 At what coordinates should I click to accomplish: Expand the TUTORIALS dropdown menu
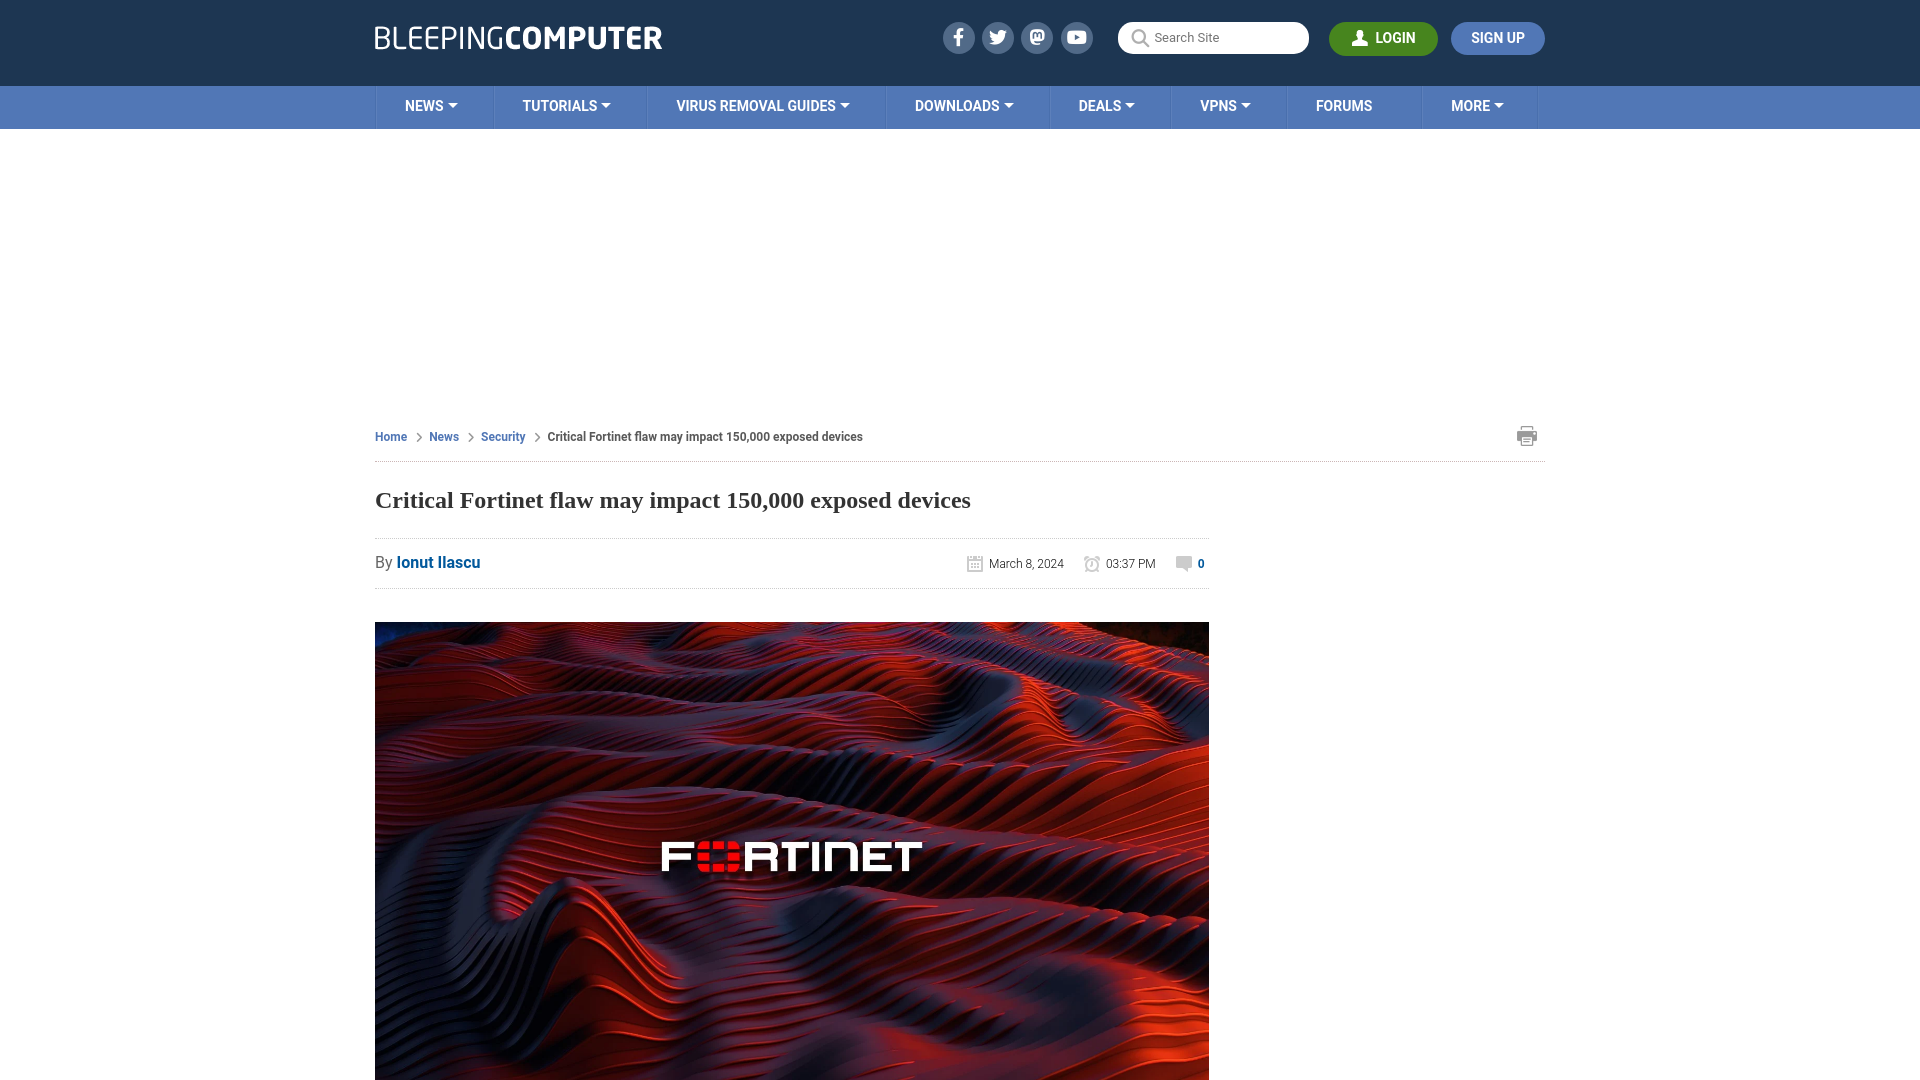coord(566,105)
